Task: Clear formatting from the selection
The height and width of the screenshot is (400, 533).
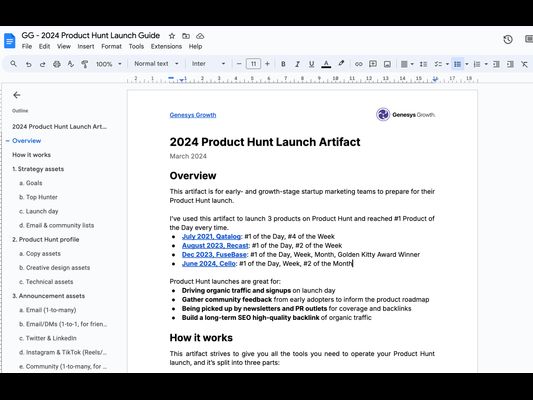Action: [525, 64]
